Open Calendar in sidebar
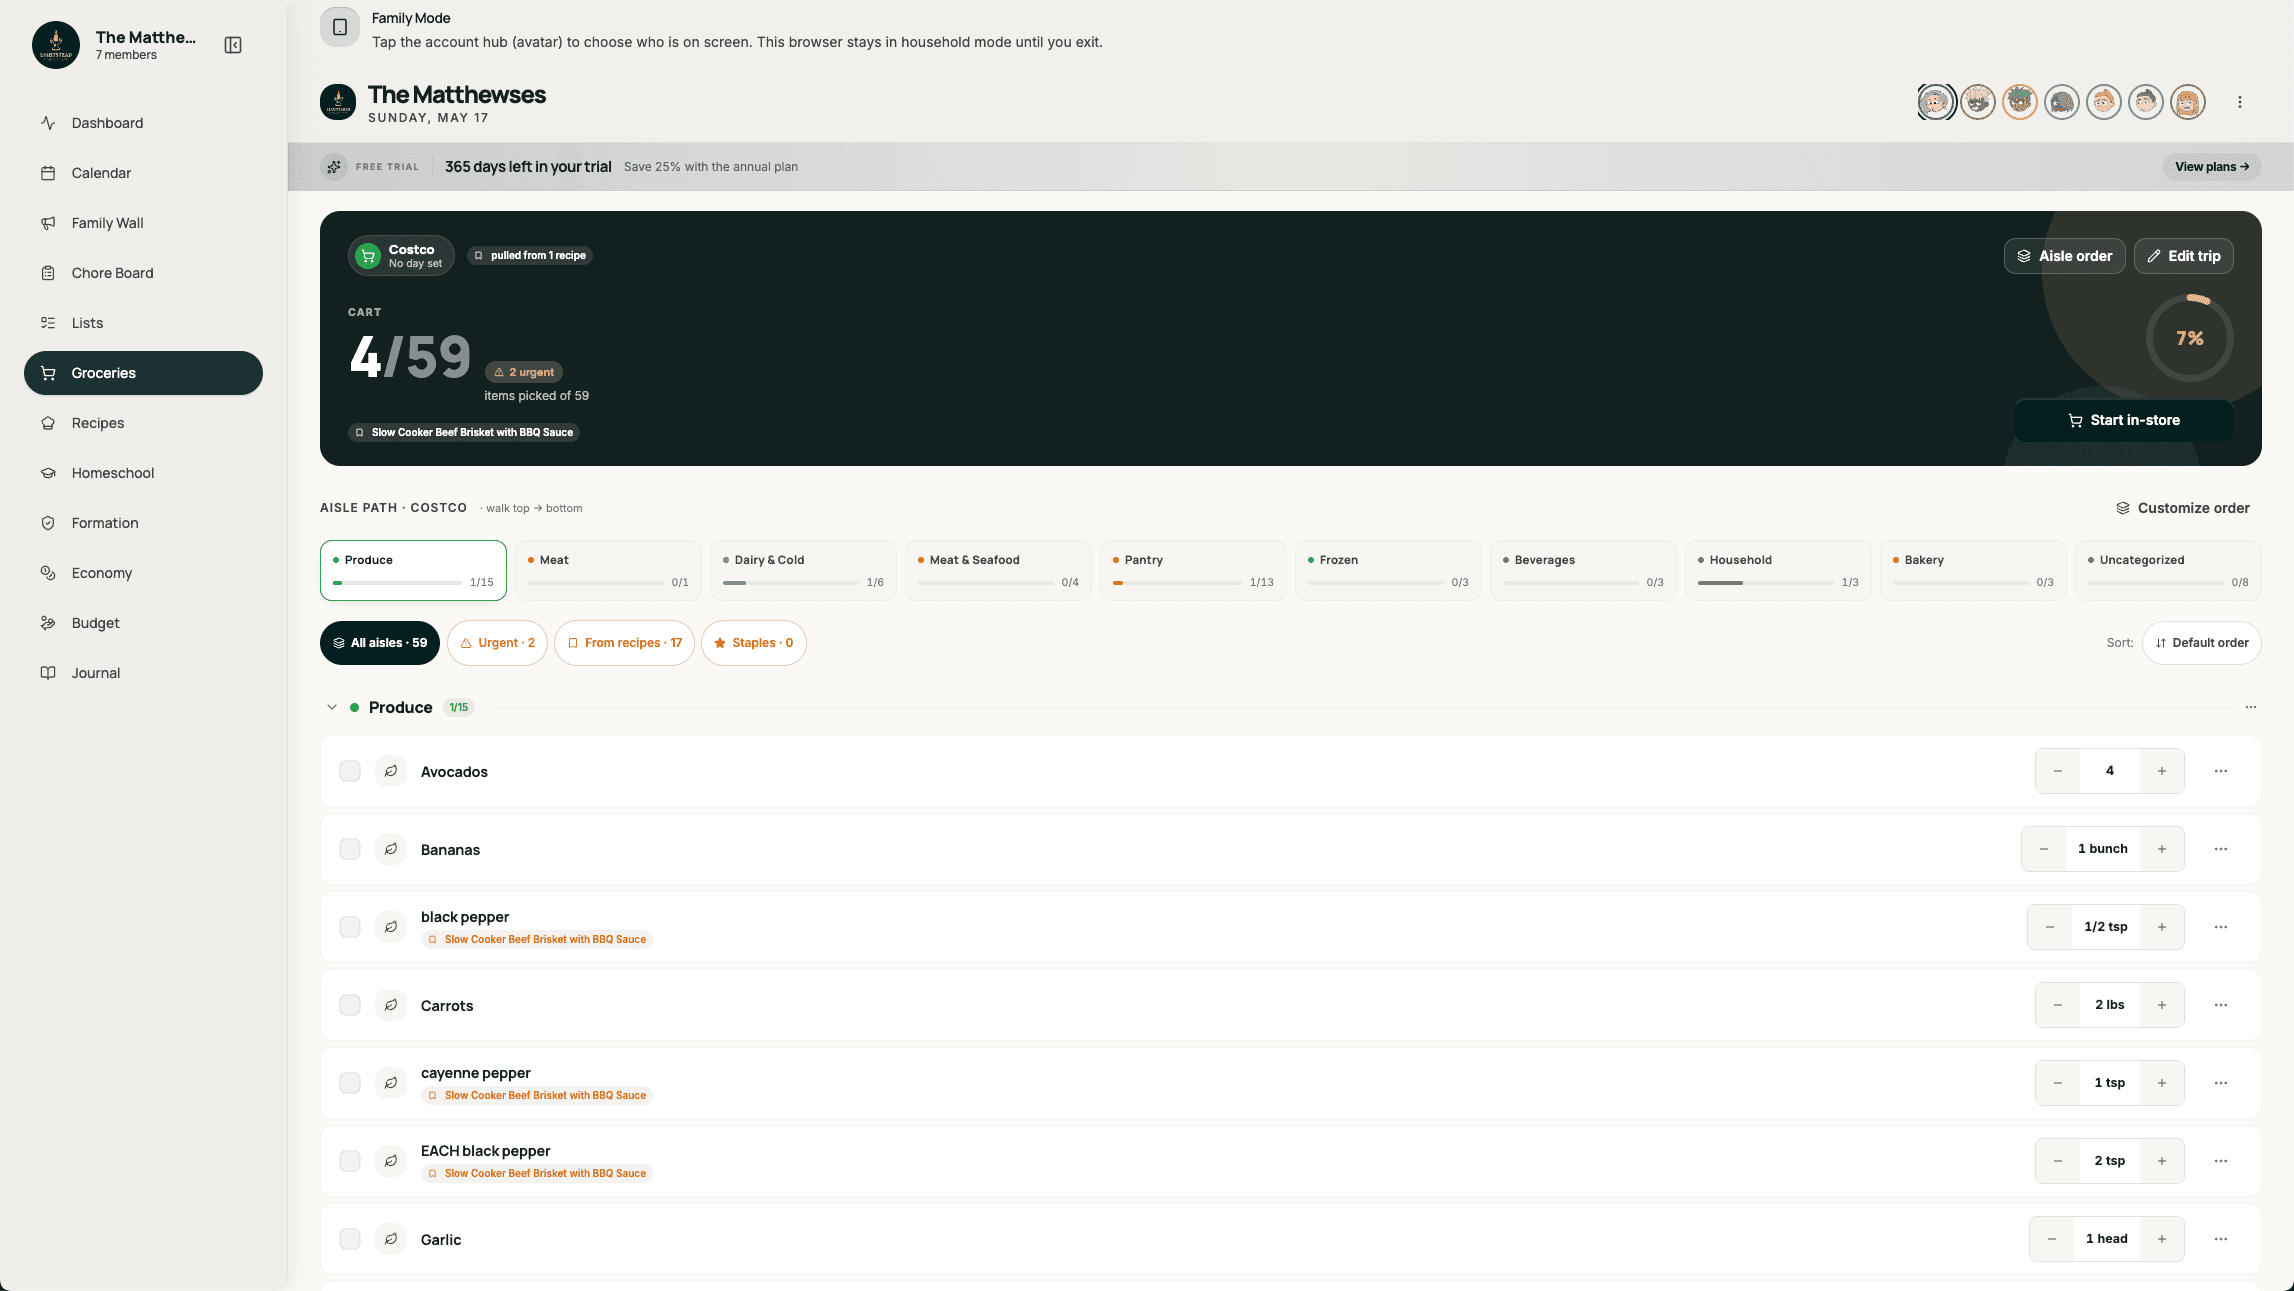Image resolution: width=2294 pixels, height=1291 pixels. (x=143, y=173)
